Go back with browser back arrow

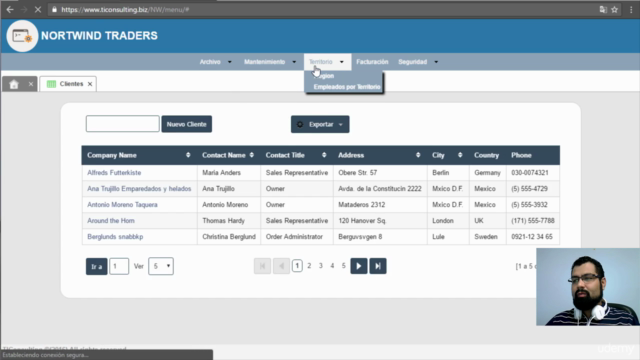coord(10,9)
